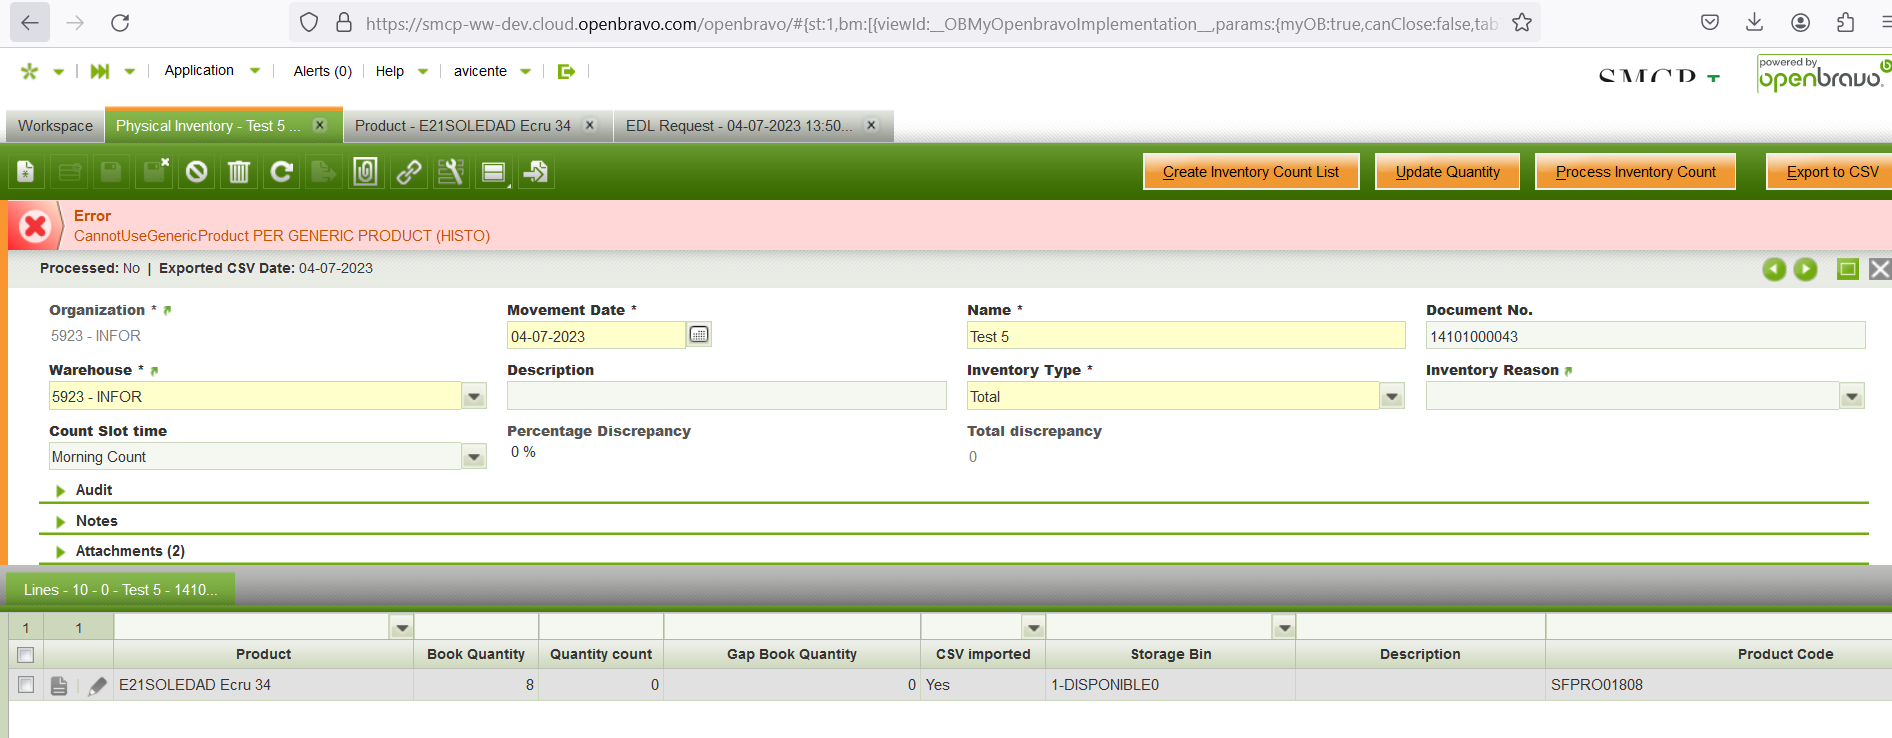Click Process Inventory Count button
The height and width of the screenshot is (738, 1892).
point(1636,172)
